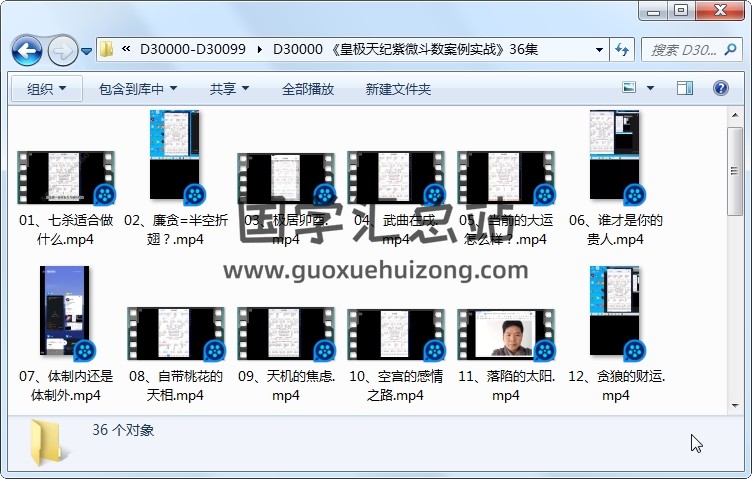Change view with the views icon
Image resolution: width=752 pixels, height=479 pixels.
click(x=629, y=88)
